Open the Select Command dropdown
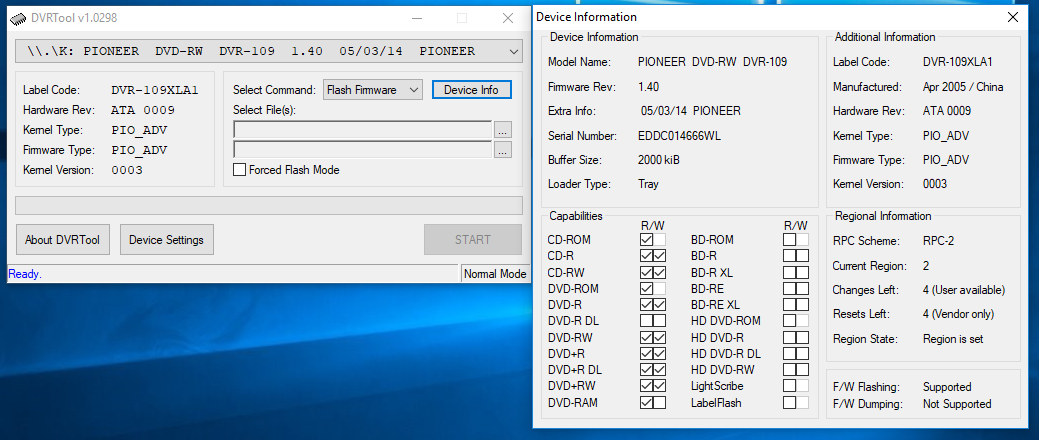 tap(373, 89)
